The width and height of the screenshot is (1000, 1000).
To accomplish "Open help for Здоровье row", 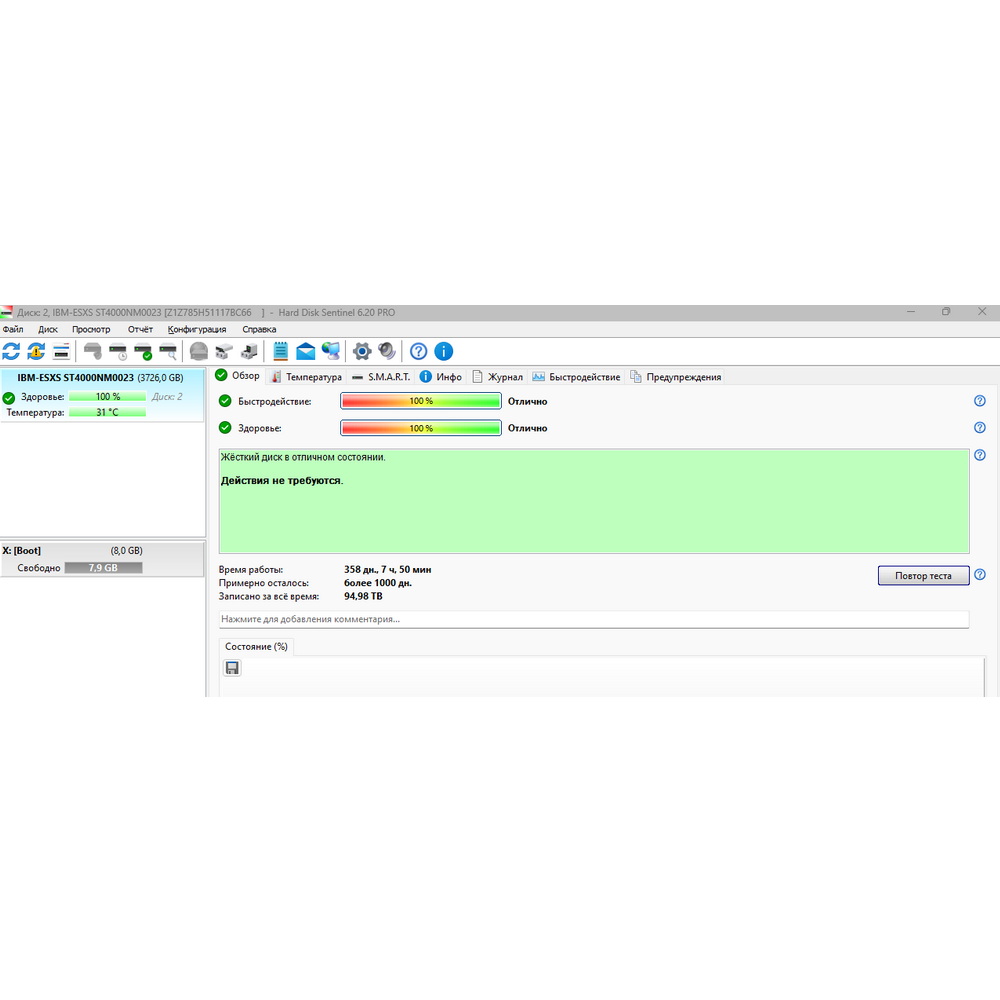I will tap(980, 427).
